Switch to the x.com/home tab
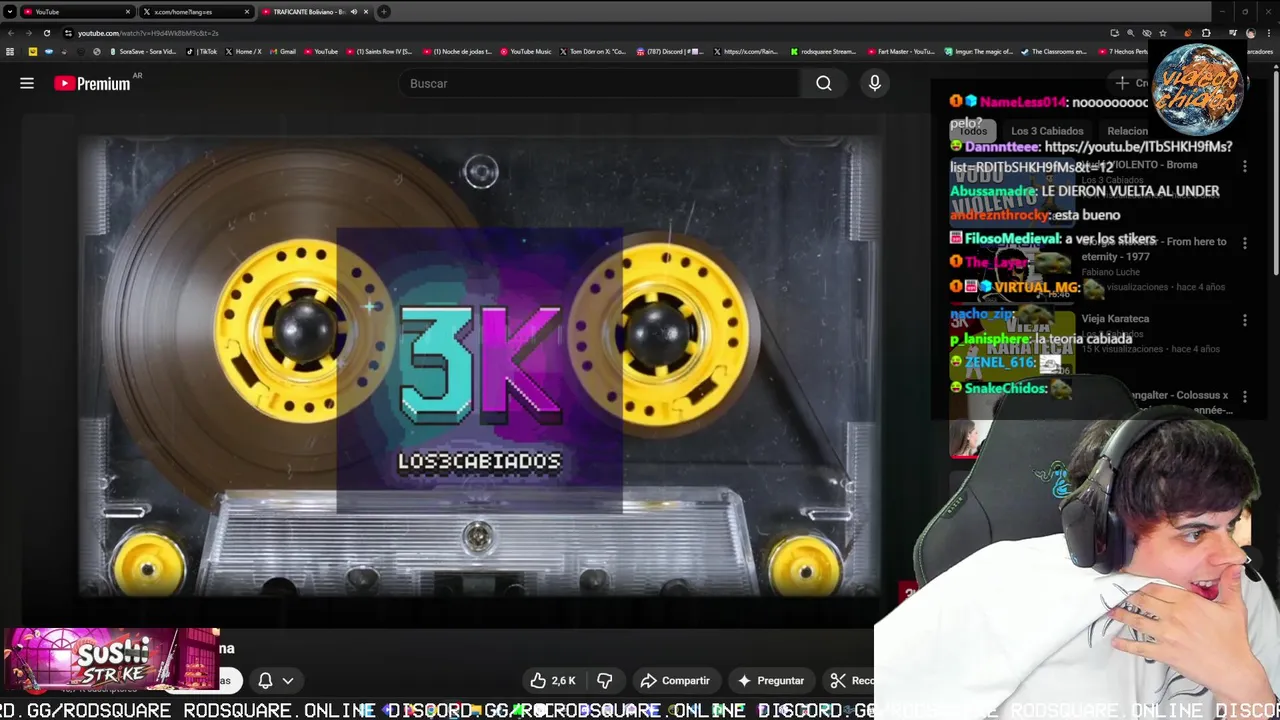The image size is (1280, 720). point(195,12)
